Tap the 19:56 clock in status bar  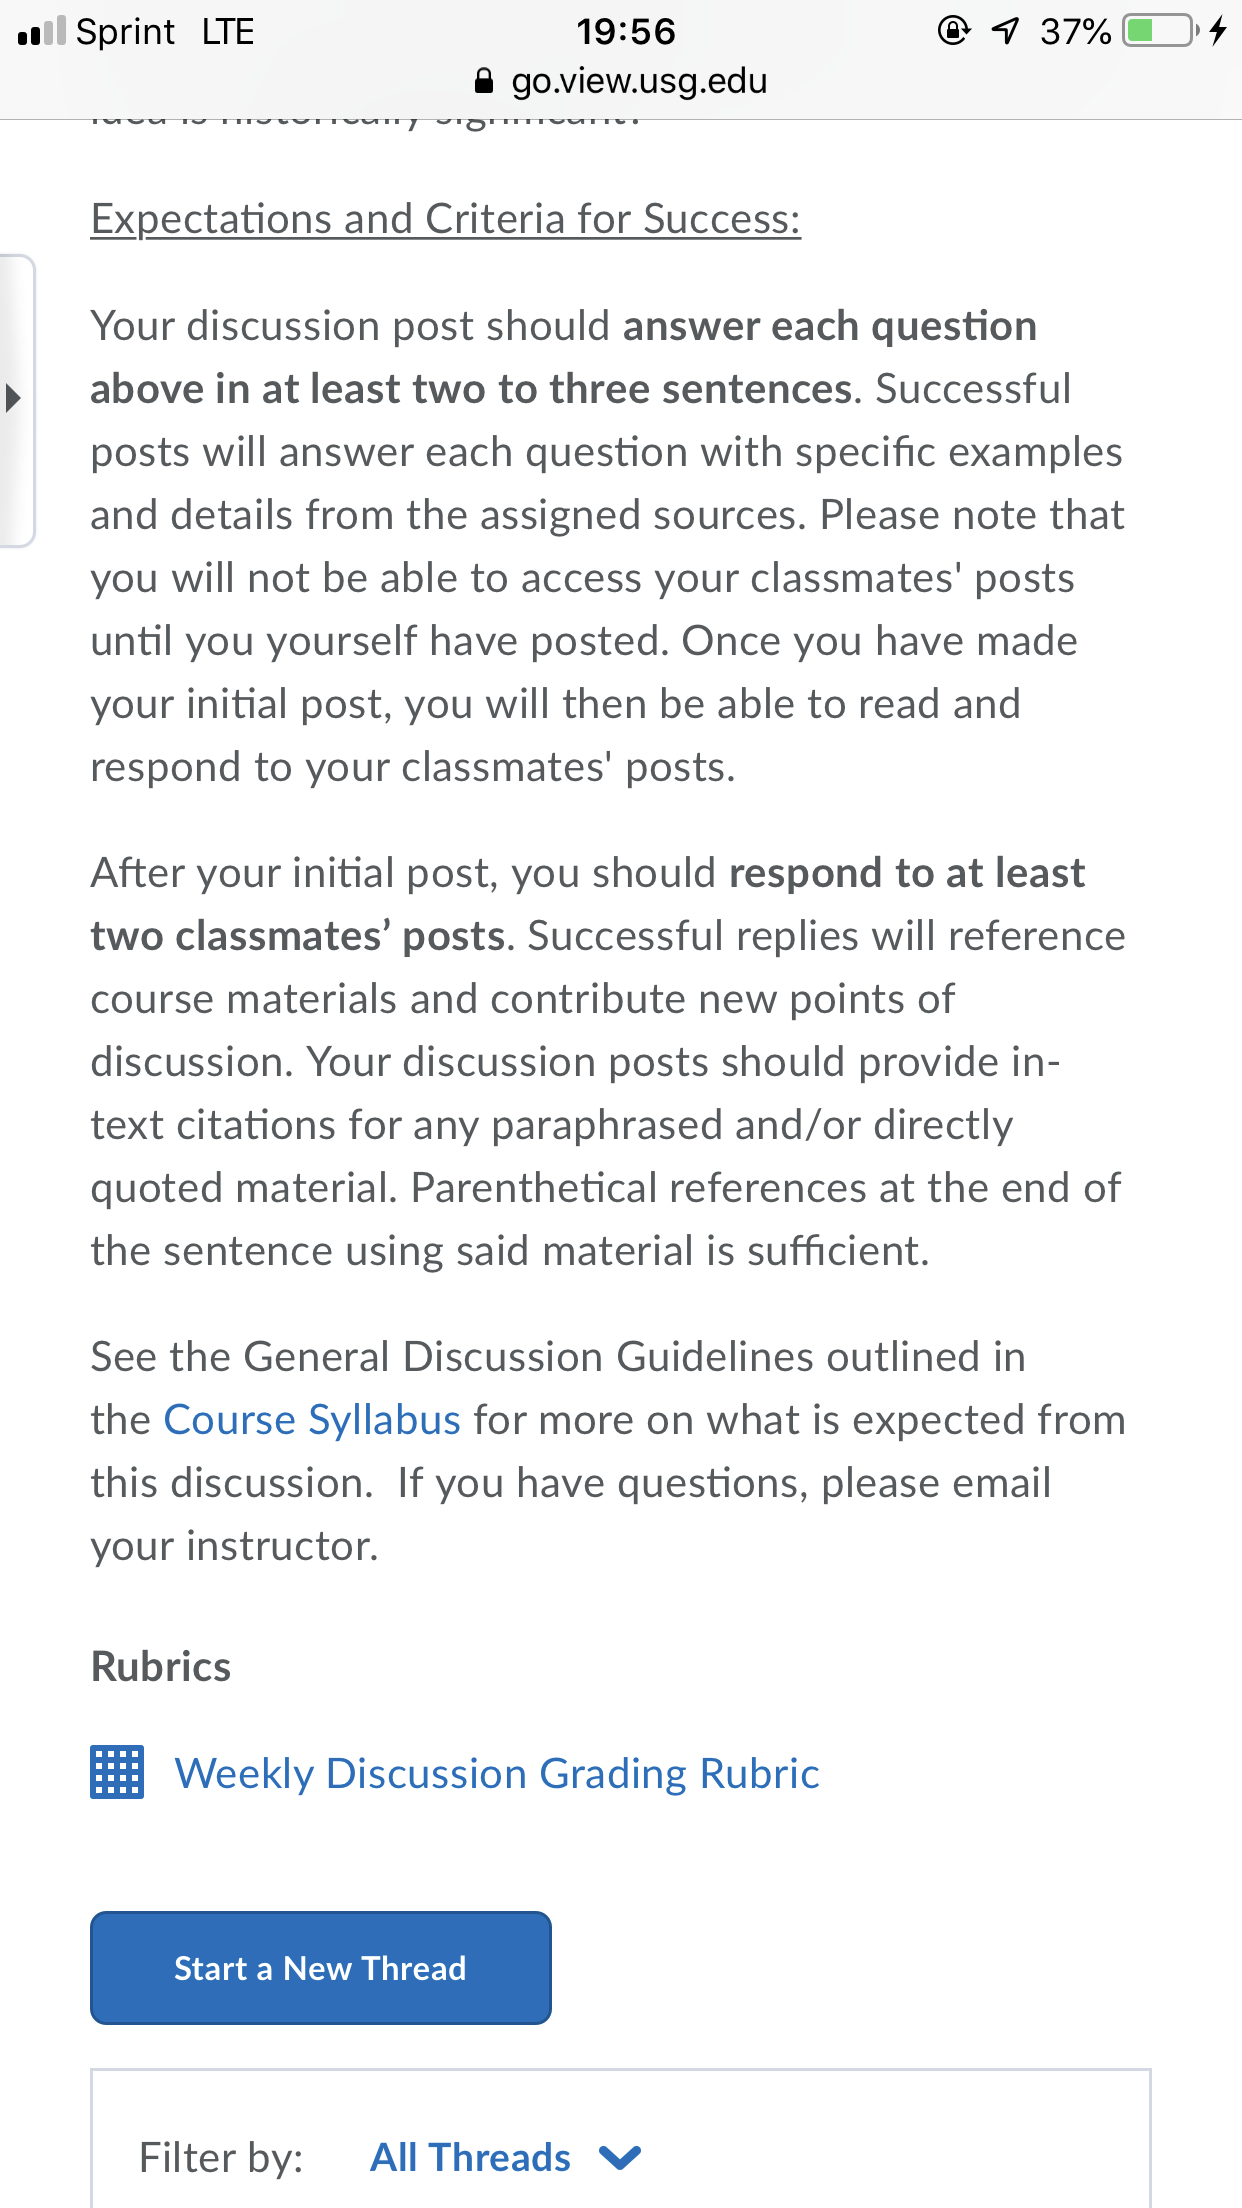tap(626, 32)
